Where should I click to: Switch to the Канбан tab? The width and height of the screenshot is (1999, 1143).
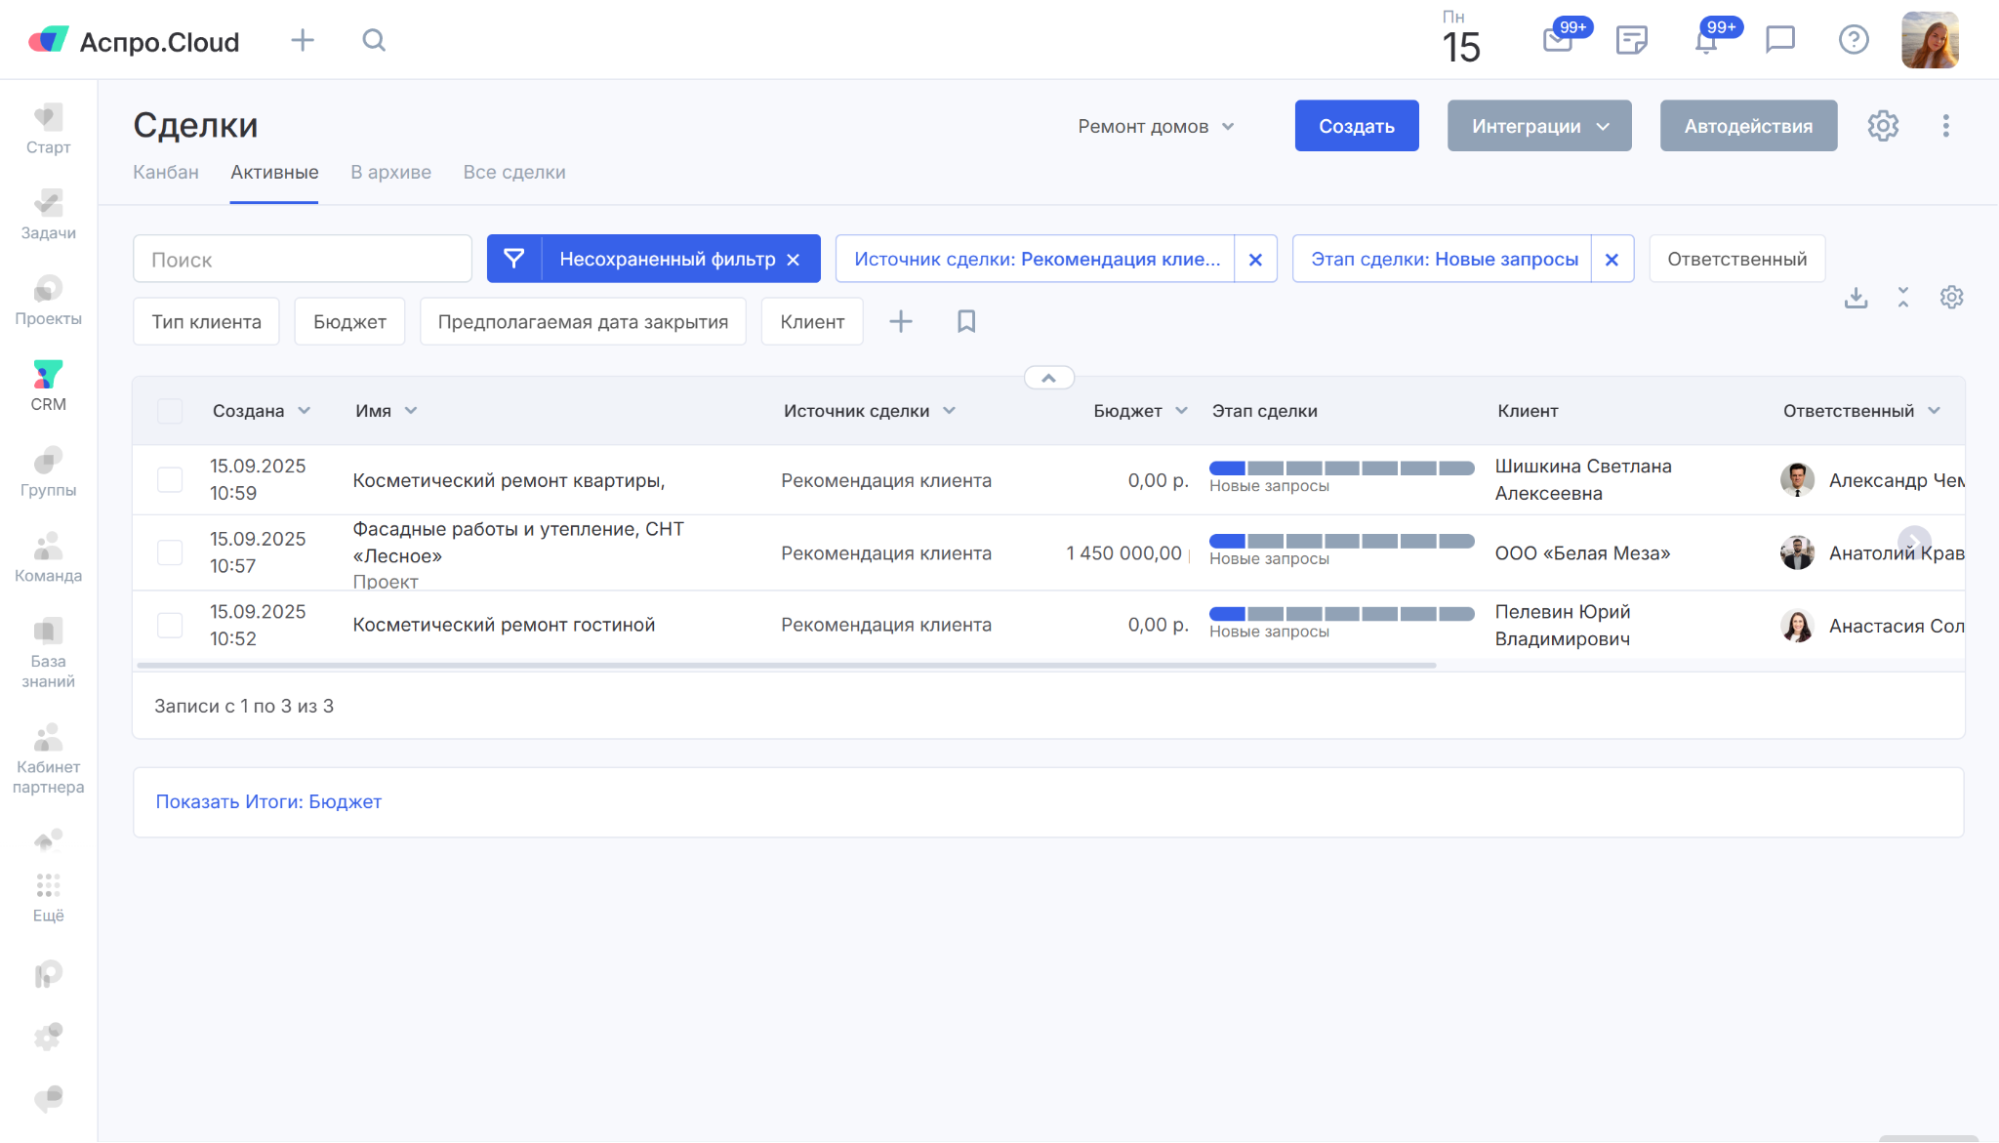(x=166, y=172)
